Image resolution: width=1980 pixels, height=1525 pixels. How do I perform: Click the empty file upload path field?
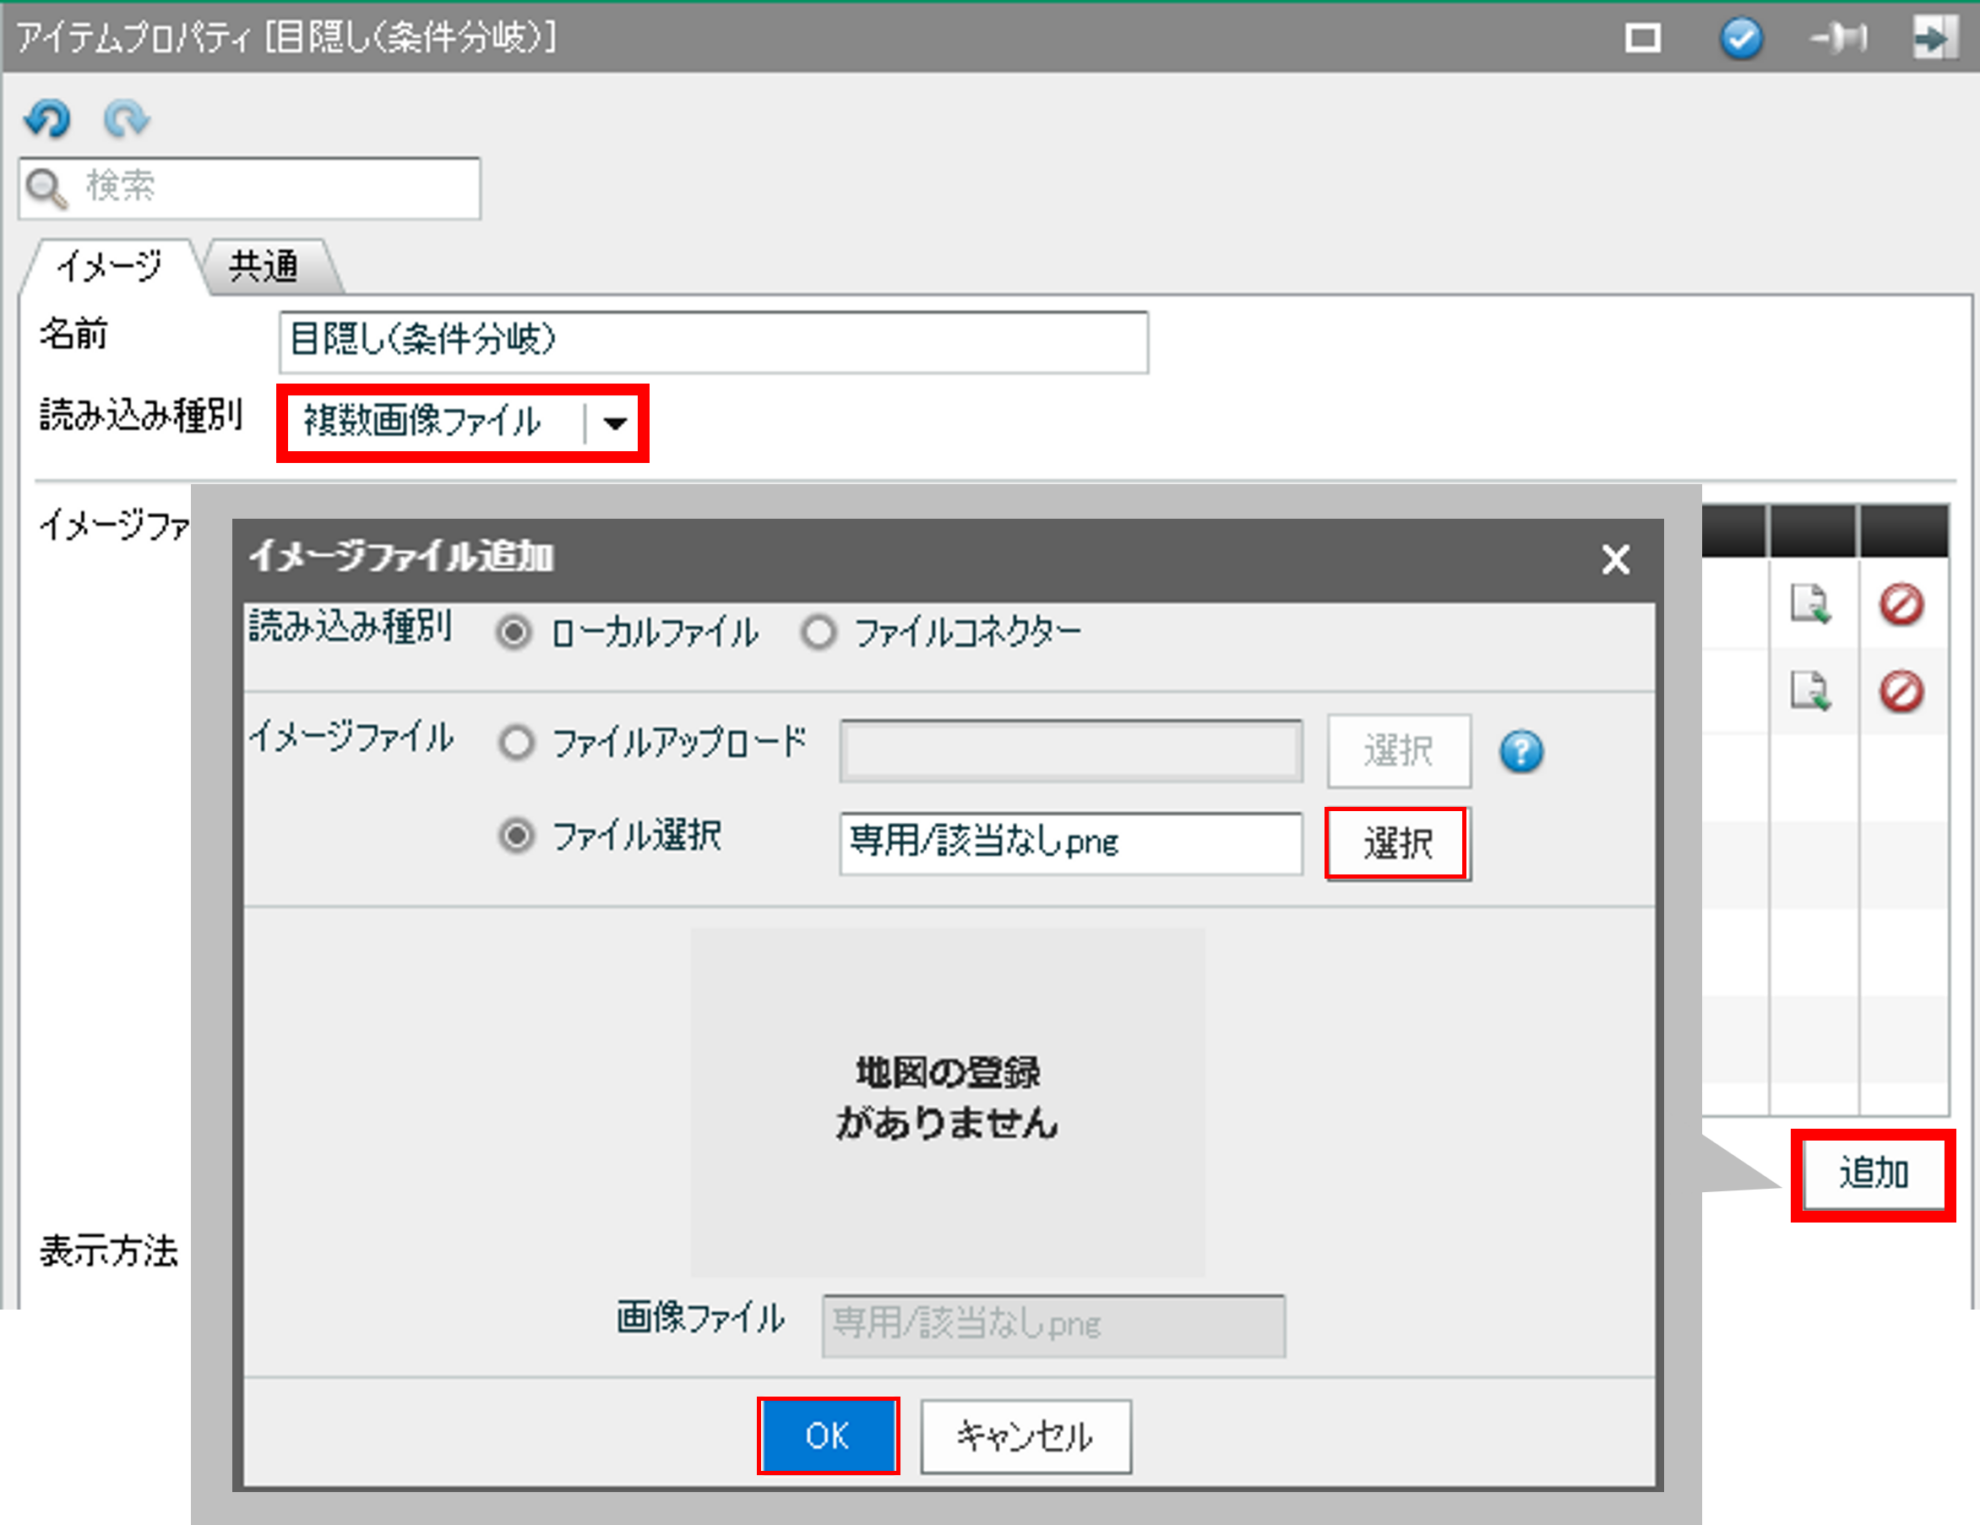[x=1071, y=751]
